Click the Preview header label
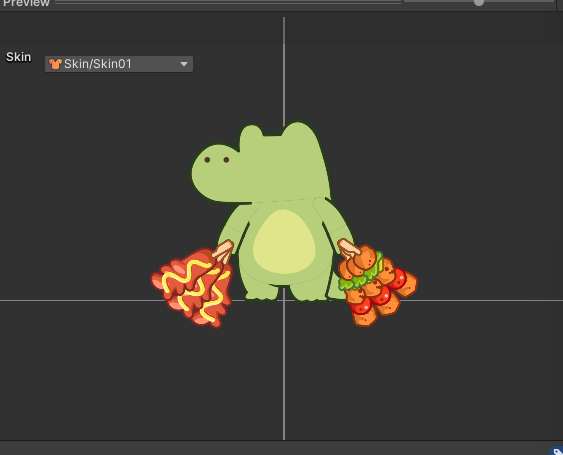This screenshot has width=563, height=455. tap(25, 3)
